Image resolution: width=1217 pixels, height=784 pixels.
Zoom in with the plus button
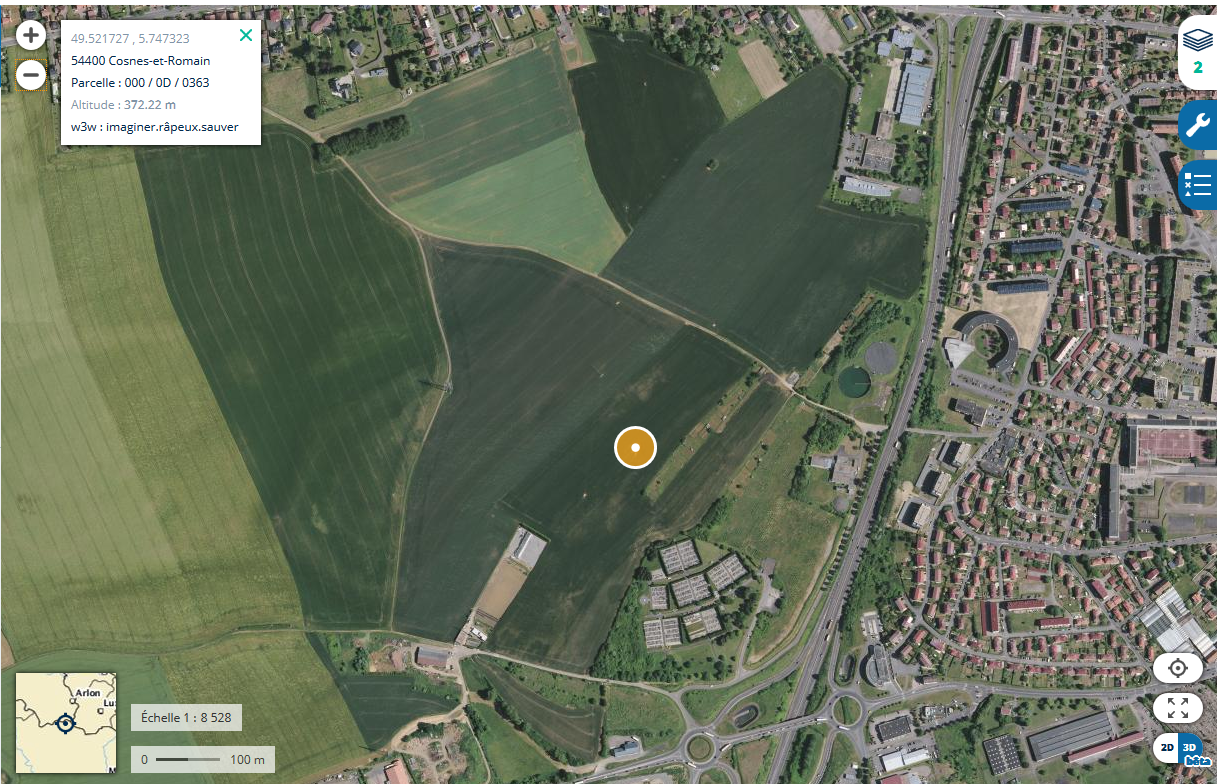pyautogui.click(x=31, y=36)
